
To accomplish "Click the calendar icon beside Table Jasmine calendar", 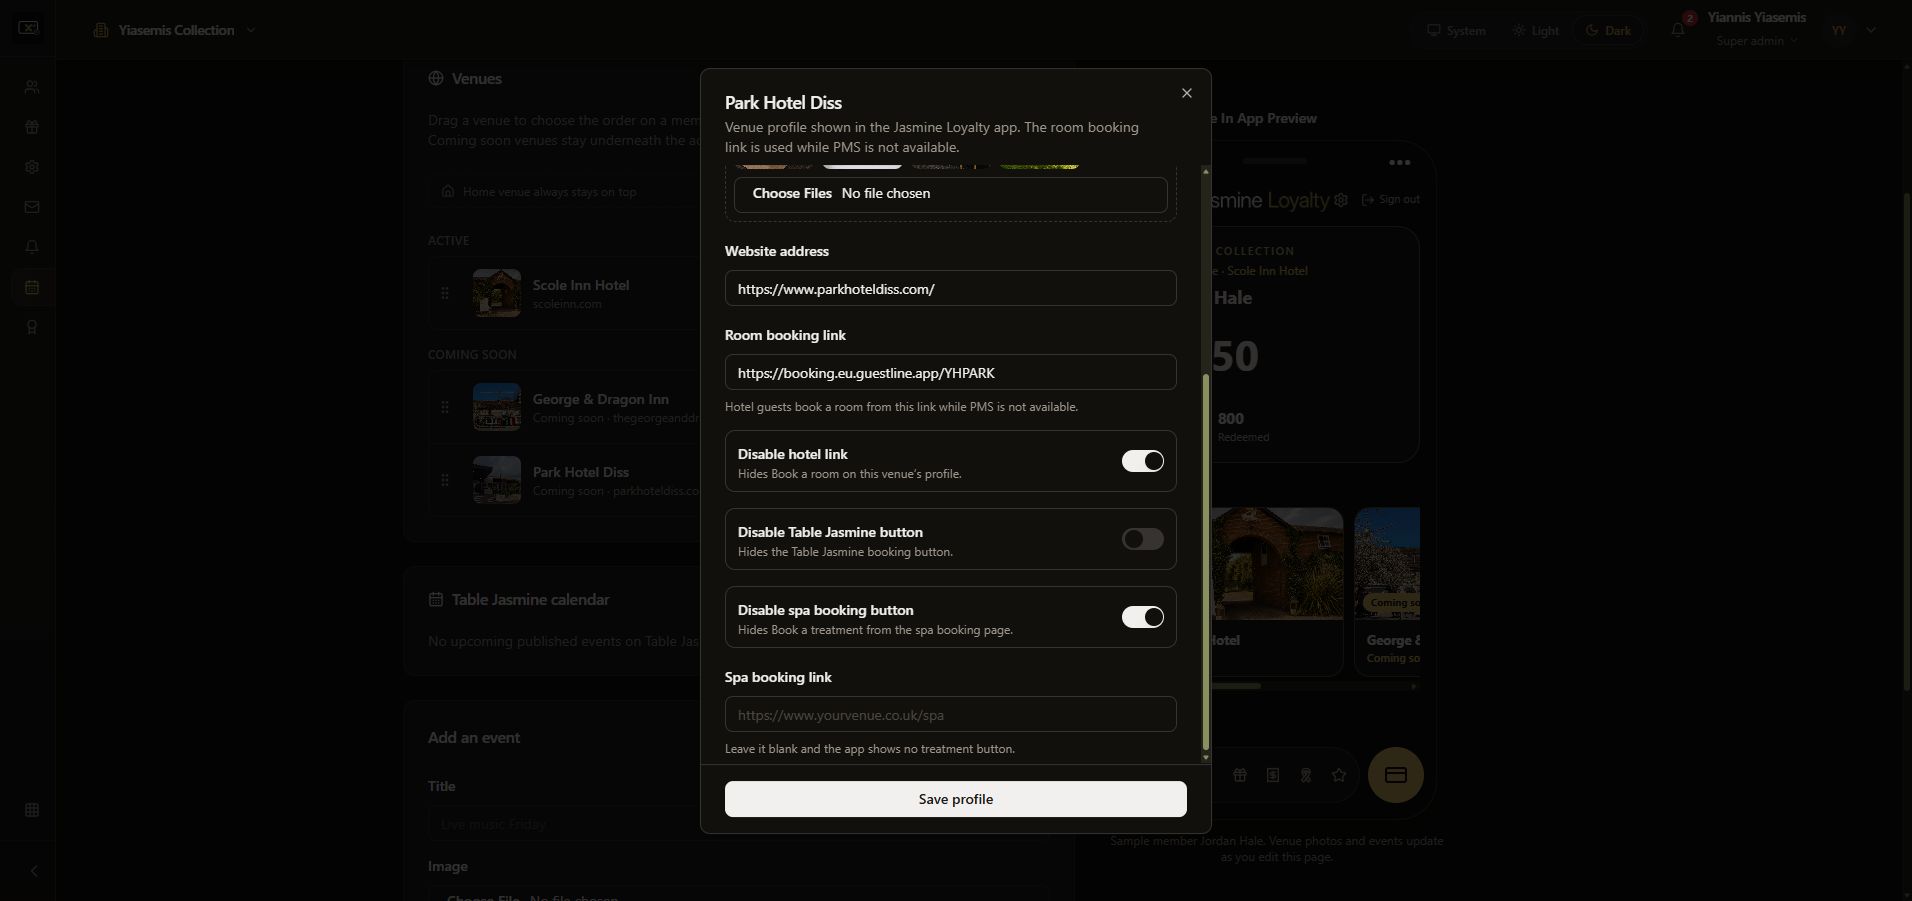I will [436, 600].
